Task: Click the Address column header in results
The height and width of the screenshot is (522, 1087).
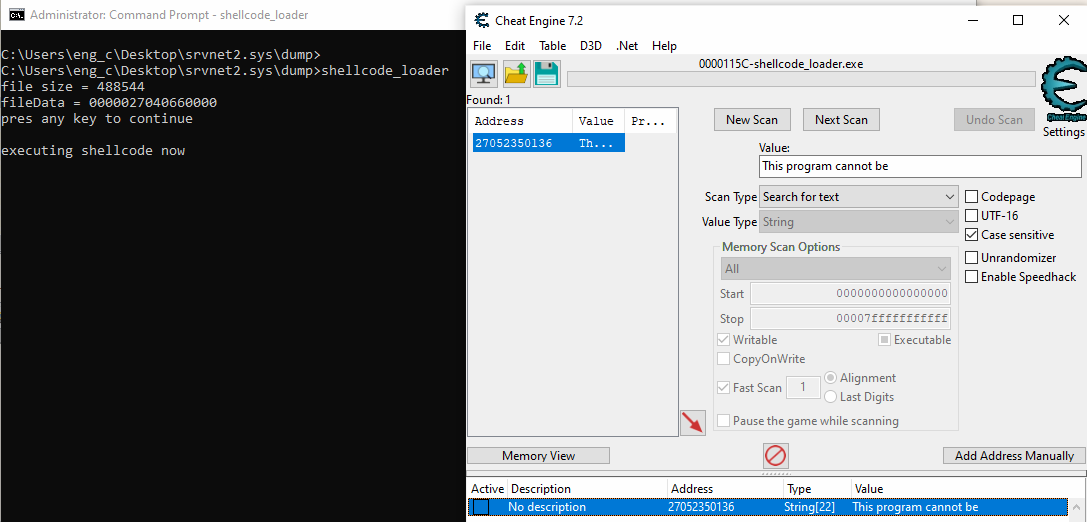Action: pos(521,121)
